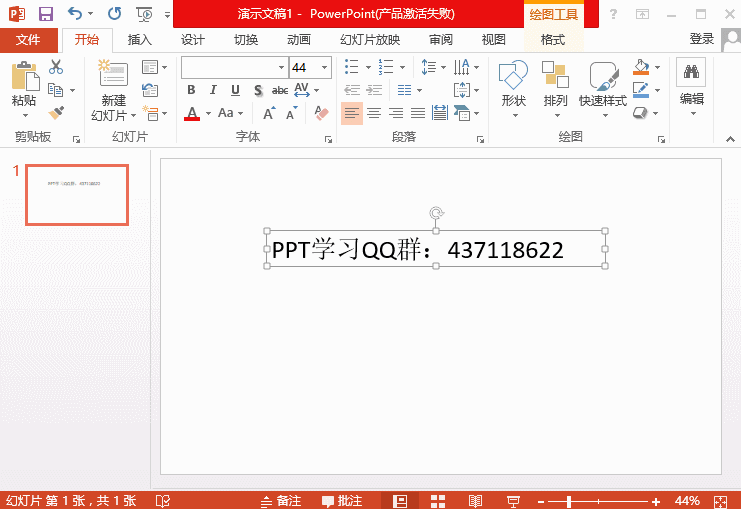The width and height of the screenshot is (741, 509).
Task: Click the 备注 (Notes) button in status bar
Action: click(x=280, y=500)
